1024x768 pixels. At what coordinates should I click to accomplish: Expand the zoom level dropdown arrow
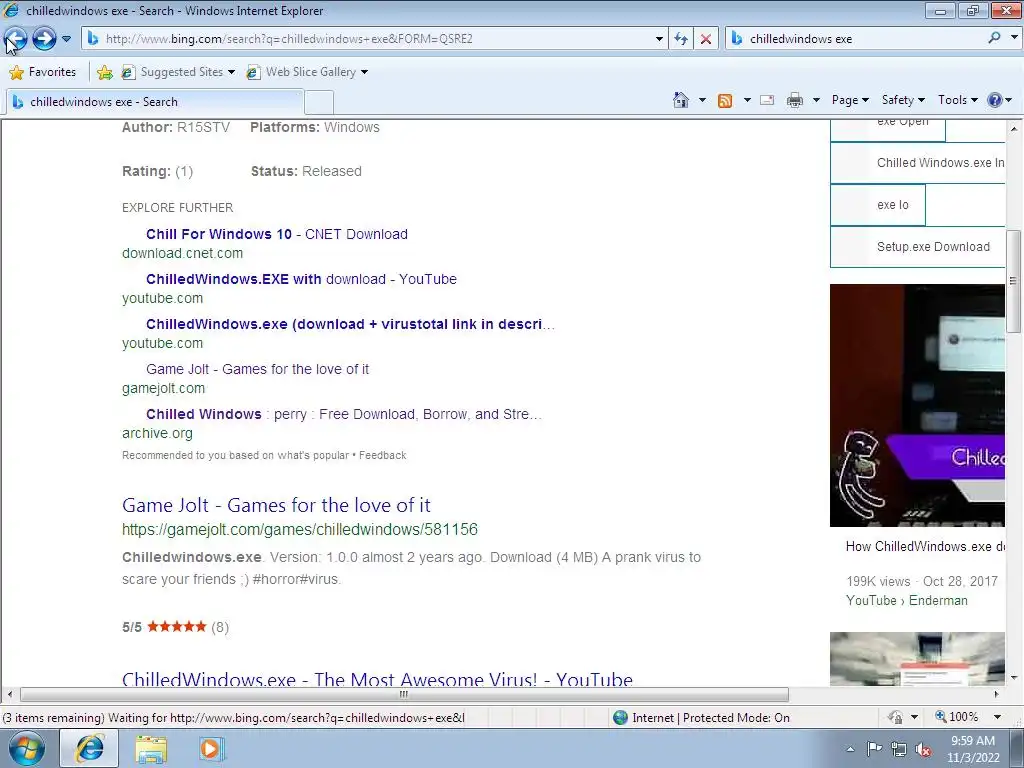click(997, 717)
